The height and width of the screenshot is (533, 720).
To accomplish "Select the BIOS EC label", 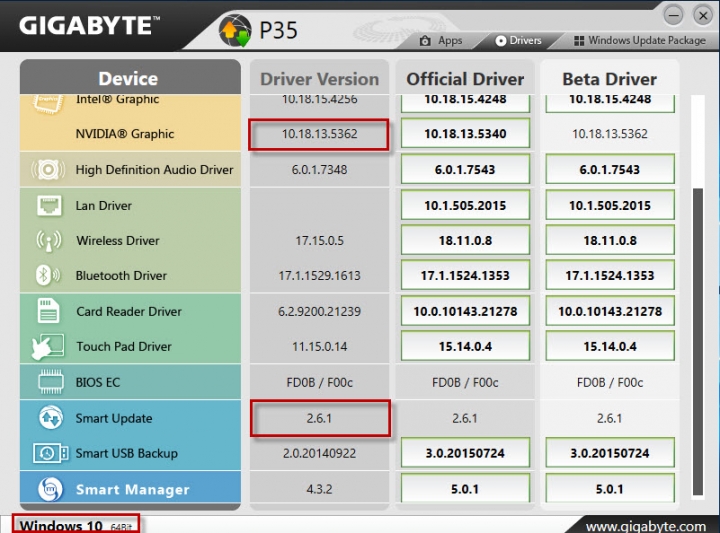I will click(x=98, y=382).
